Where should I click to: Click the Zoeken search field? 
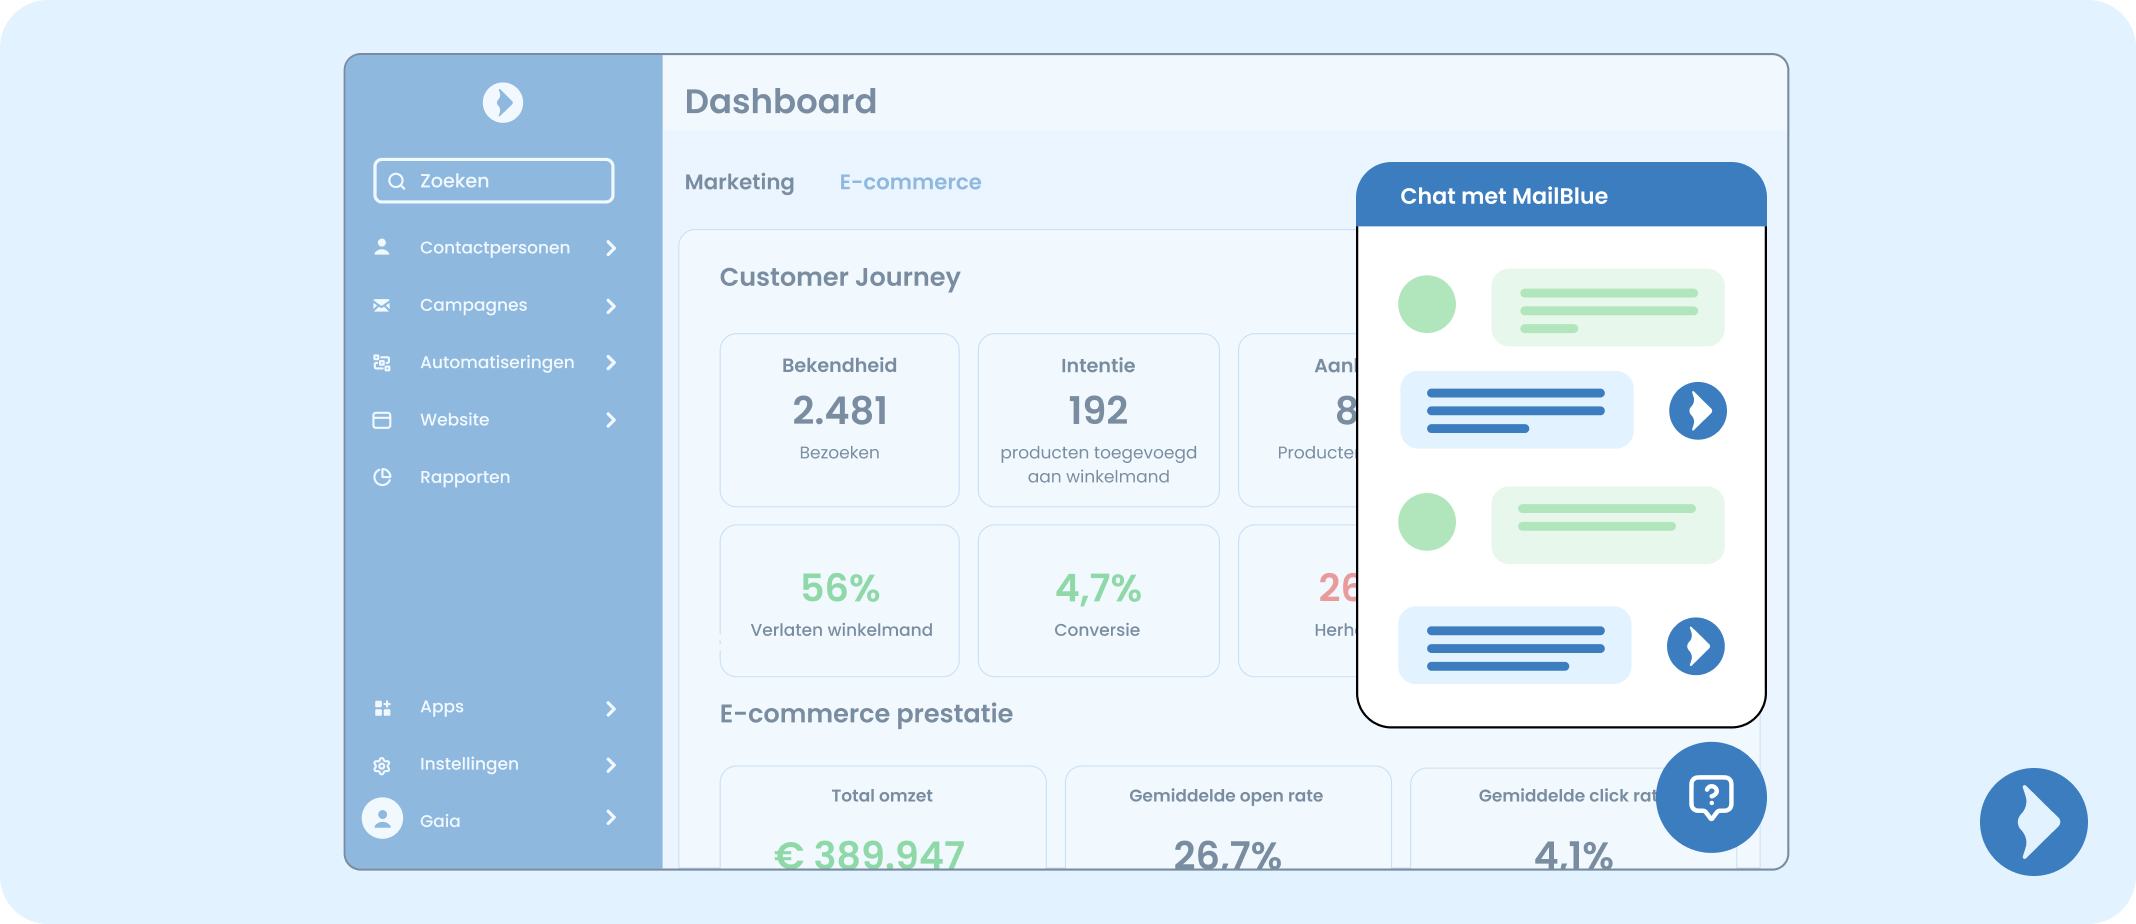tap(494, 181)
